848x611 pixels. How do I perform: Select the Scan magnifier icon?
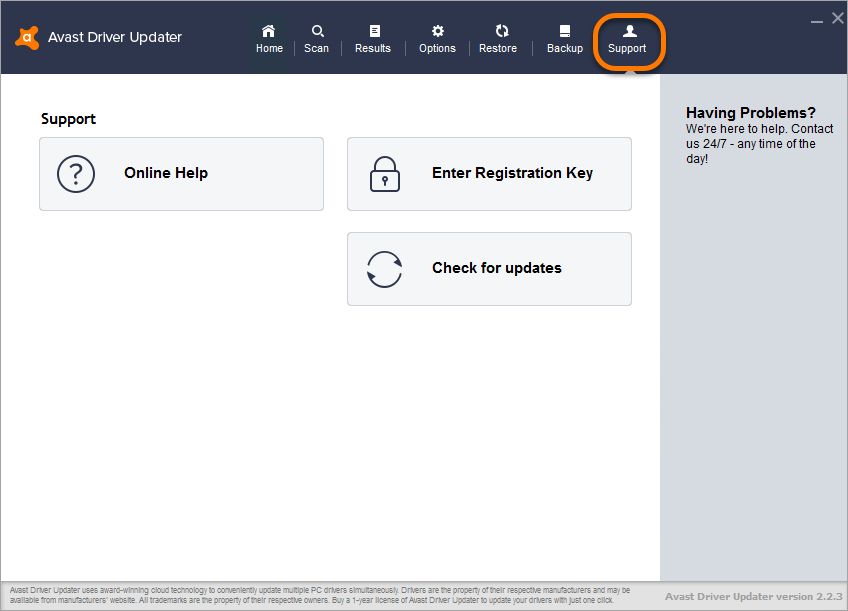317,31
